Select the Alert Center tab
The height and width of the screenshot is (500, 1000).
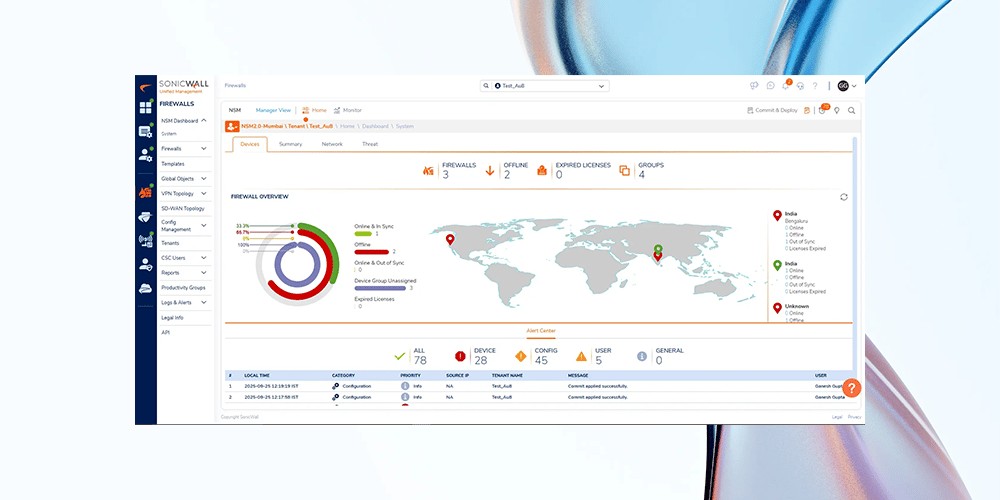point(540,330)
